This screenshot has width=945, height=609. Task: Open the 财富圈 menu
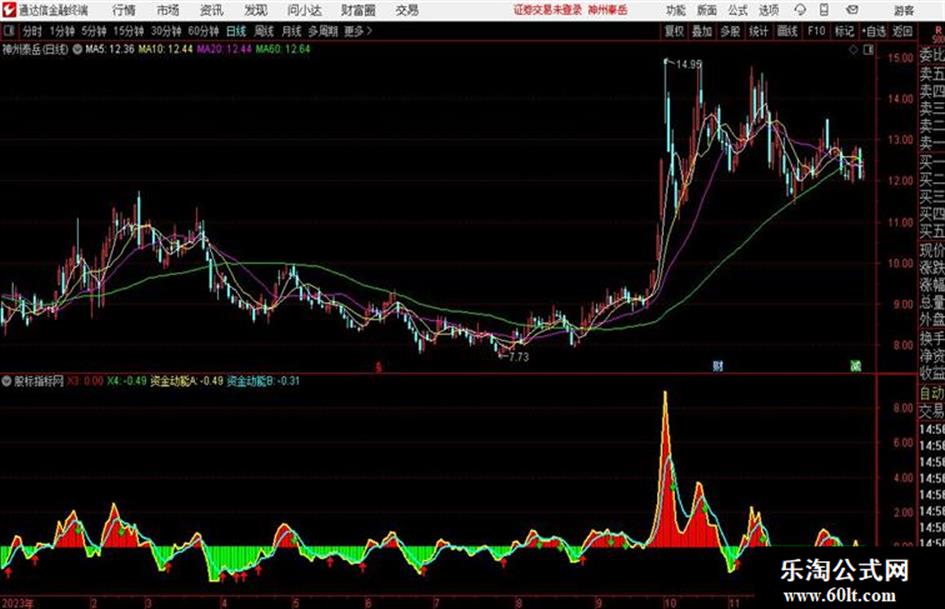[358, 10]
